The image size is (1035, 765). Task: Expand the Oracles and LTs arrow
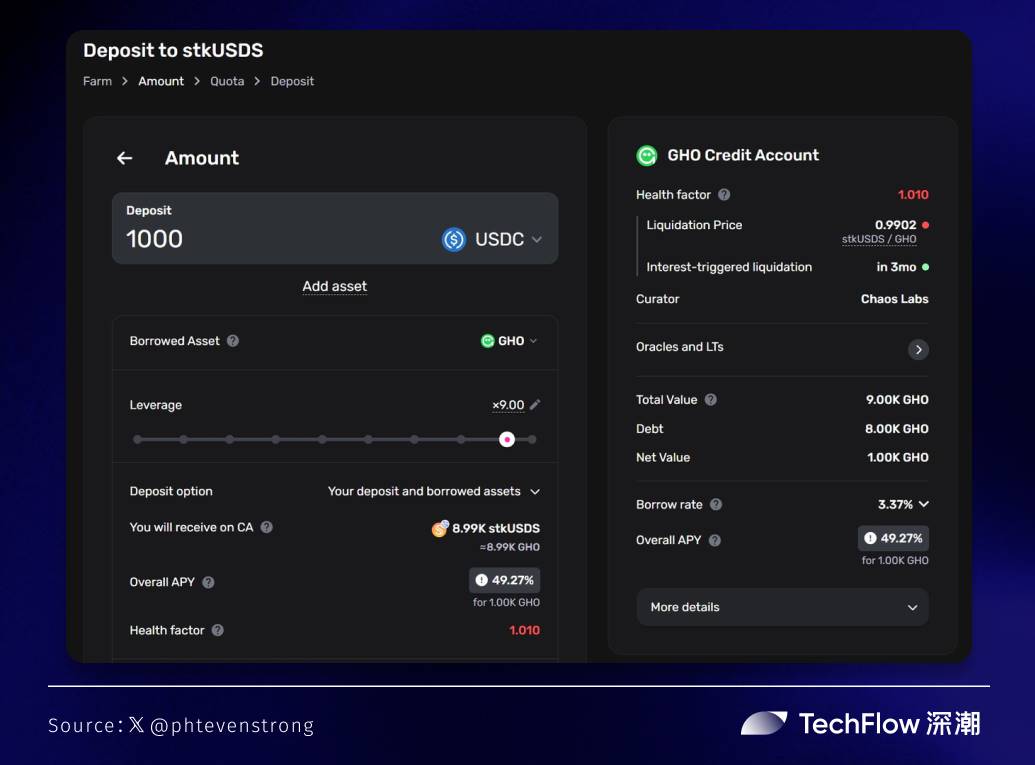[918, 349]
